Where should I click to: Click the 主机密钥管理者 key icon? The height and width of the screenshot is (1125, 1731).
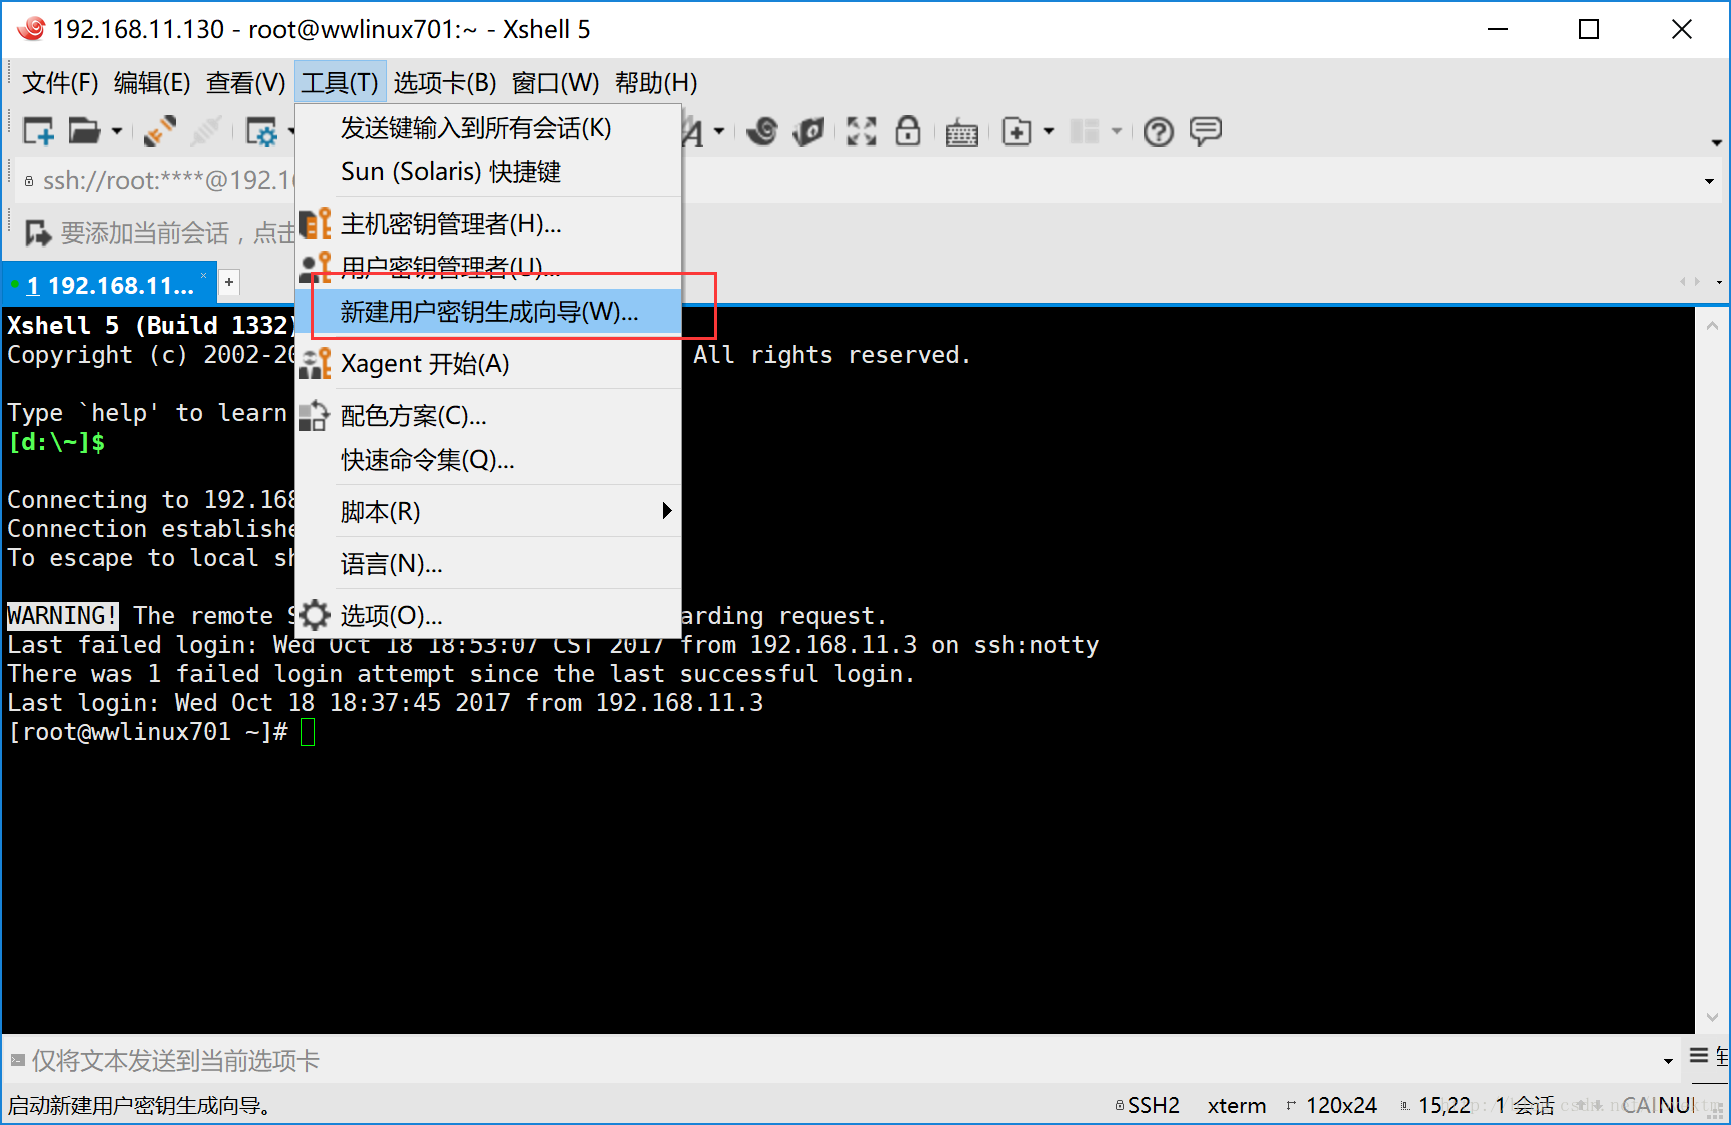pos(315,224)
